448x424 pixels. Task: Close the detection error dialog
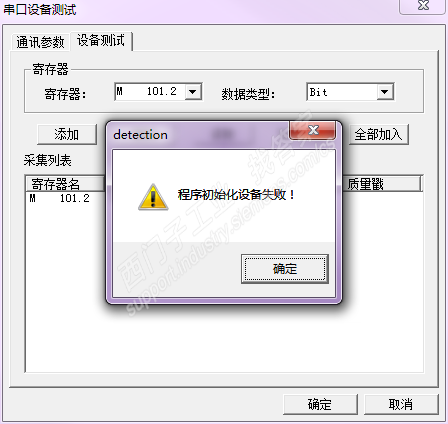(x=312, y=130)
